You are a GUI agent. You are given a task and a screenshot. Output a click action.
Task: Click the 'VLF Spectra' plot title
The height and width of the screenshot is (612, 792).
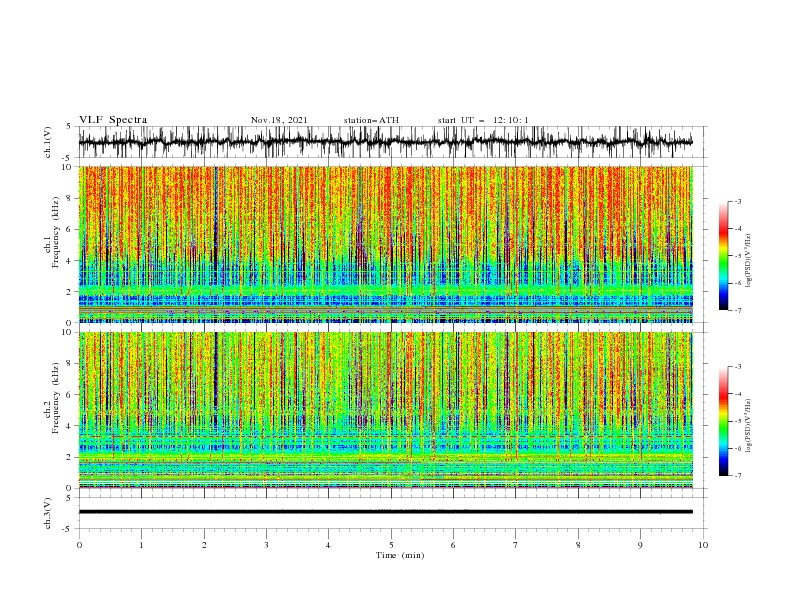point(113,120)
